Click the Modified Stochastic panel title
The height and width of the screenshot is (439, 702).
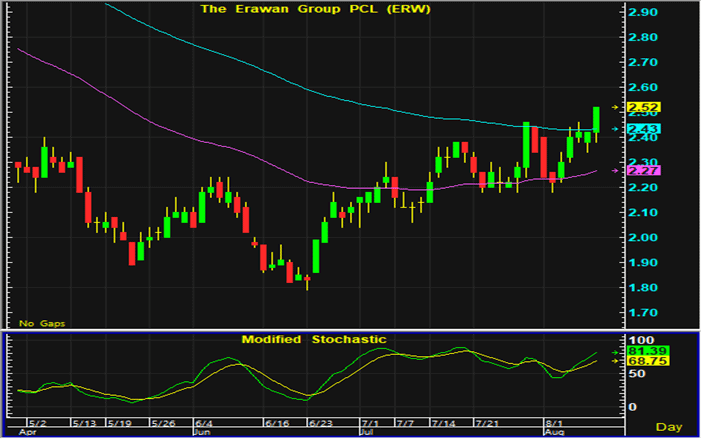pos(313,340)
